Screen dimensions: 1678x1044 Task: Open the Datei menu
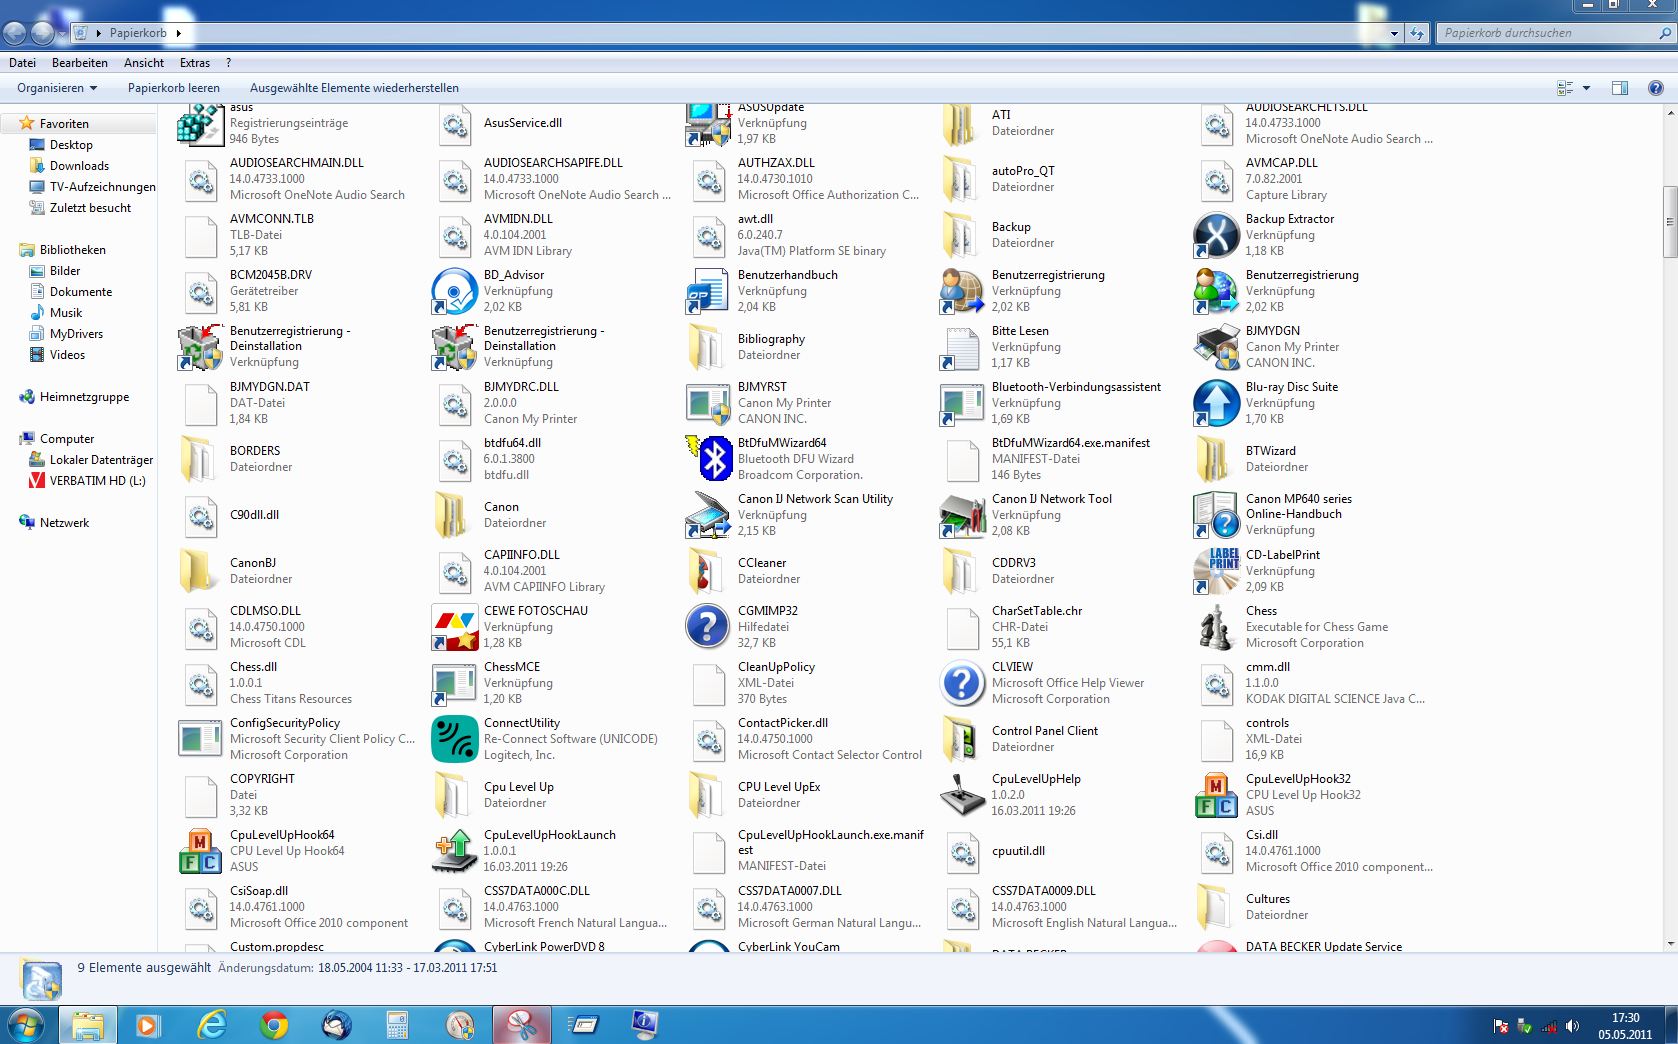coord(22,63)
